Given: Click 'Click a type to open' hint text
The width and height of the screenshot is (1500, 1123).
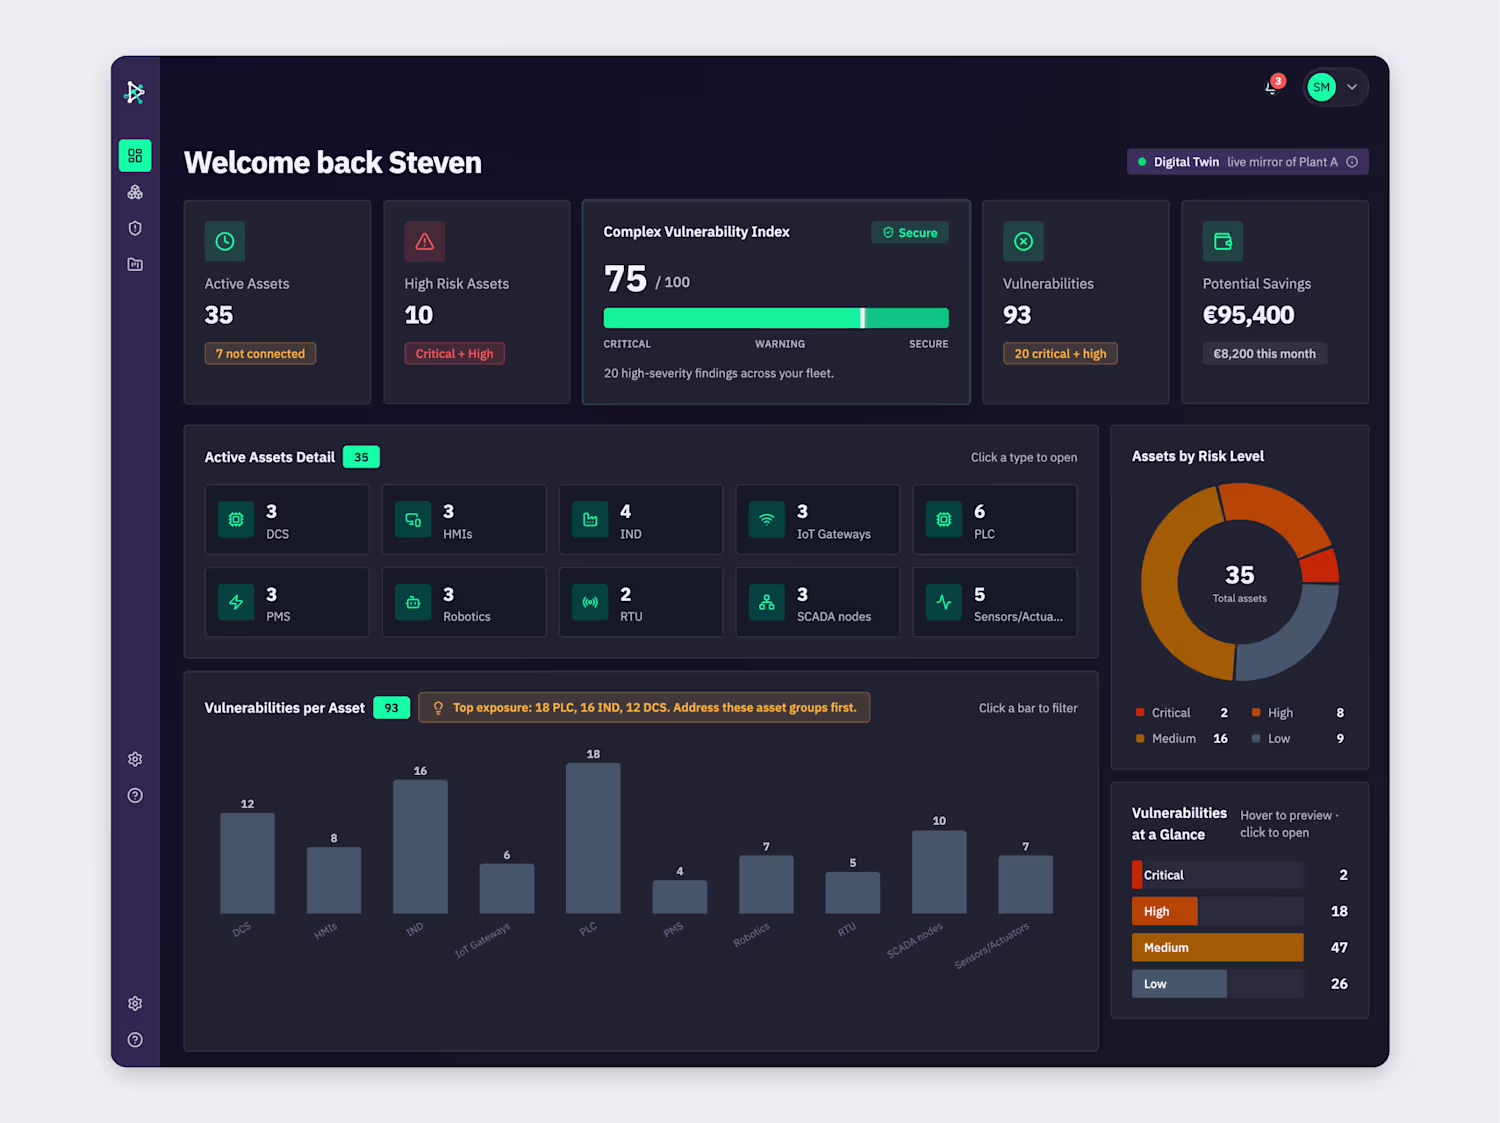Looking at the screenshot, I should coord(1024,458).
